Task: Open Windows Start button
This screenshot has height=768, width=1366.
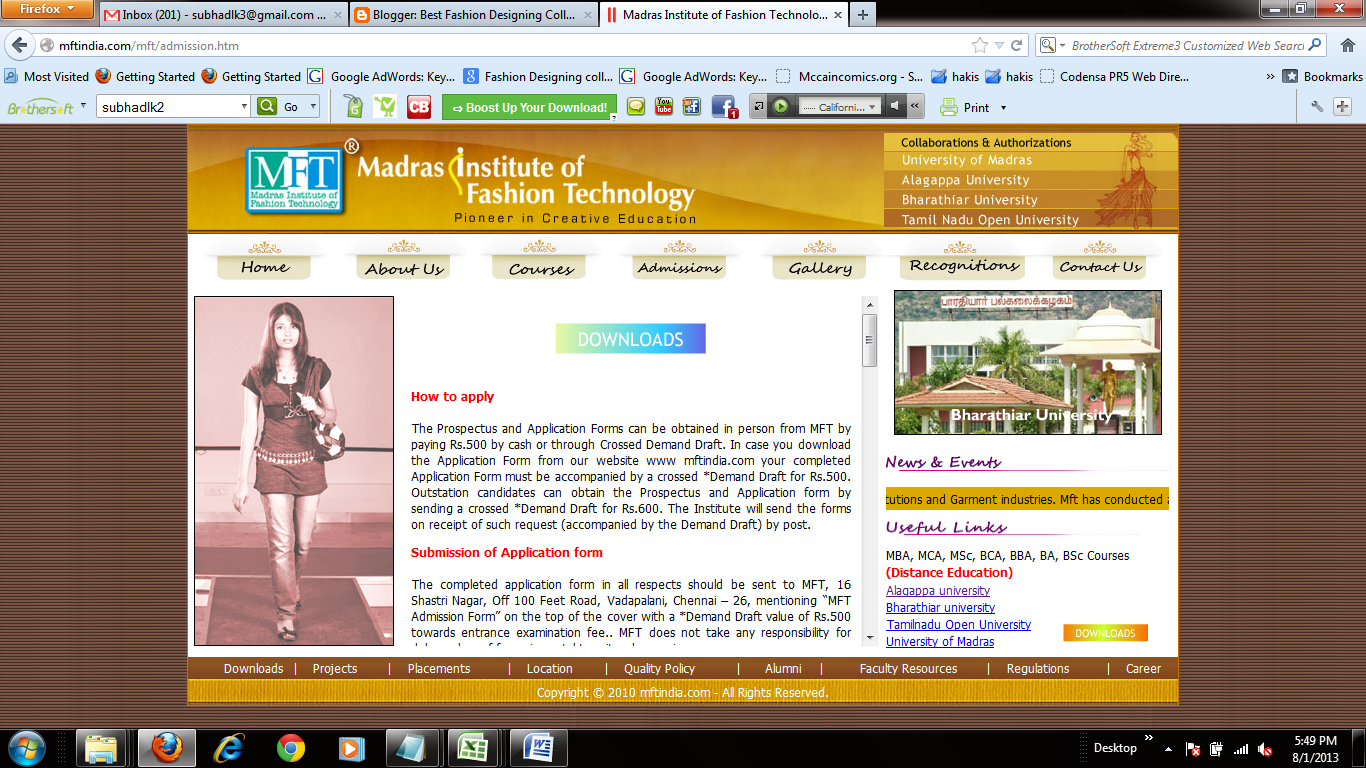Action: (x=25, y=747)
